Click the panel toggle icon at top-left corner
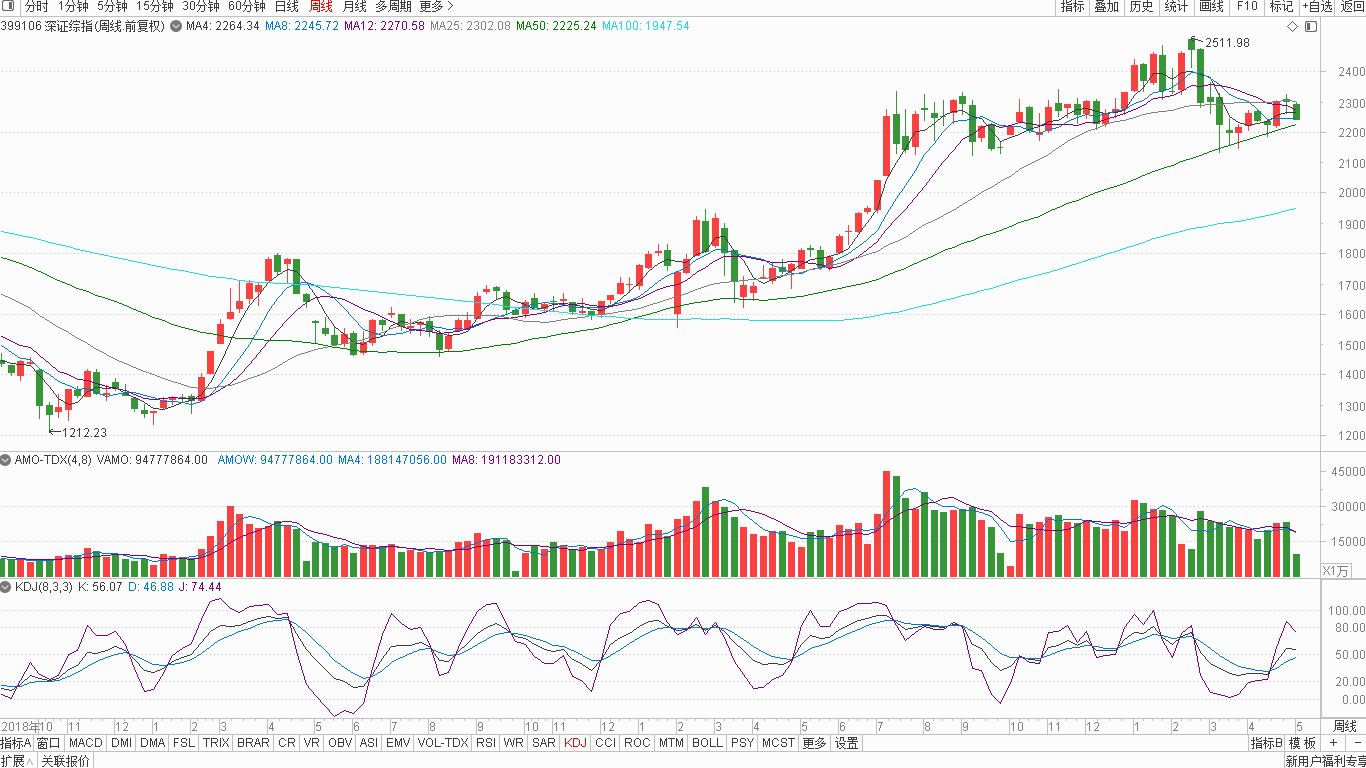Viewport: 1366px width, 768px height. coord(7,6)
